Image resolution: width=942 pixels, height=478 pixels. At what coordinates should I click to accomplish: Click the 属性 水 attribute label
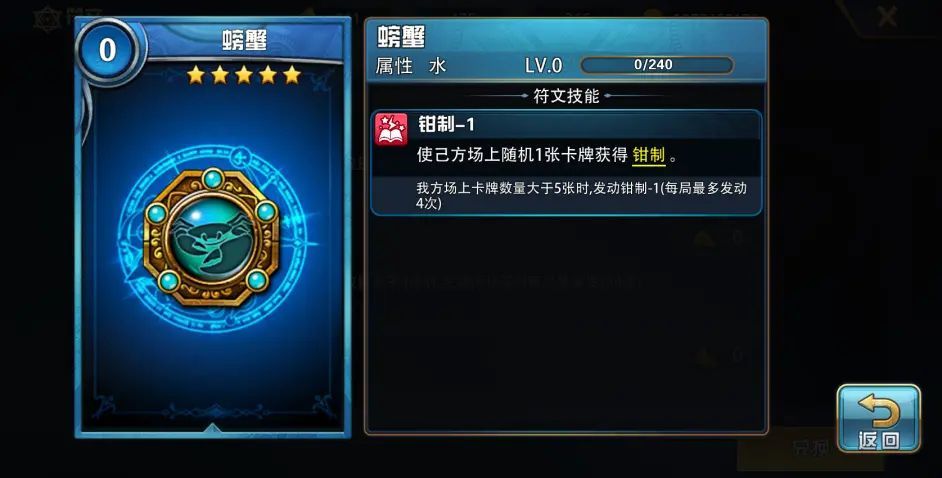411,65
